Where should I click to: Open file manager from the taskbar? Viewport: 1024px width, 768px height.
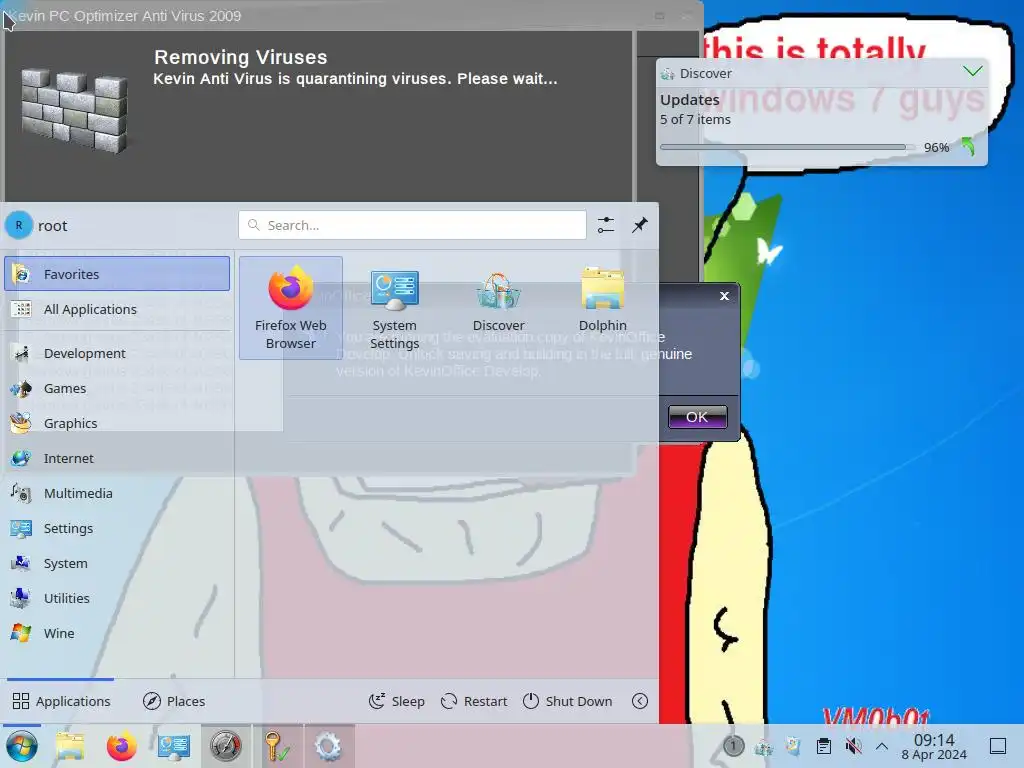[x=70, y=746]
